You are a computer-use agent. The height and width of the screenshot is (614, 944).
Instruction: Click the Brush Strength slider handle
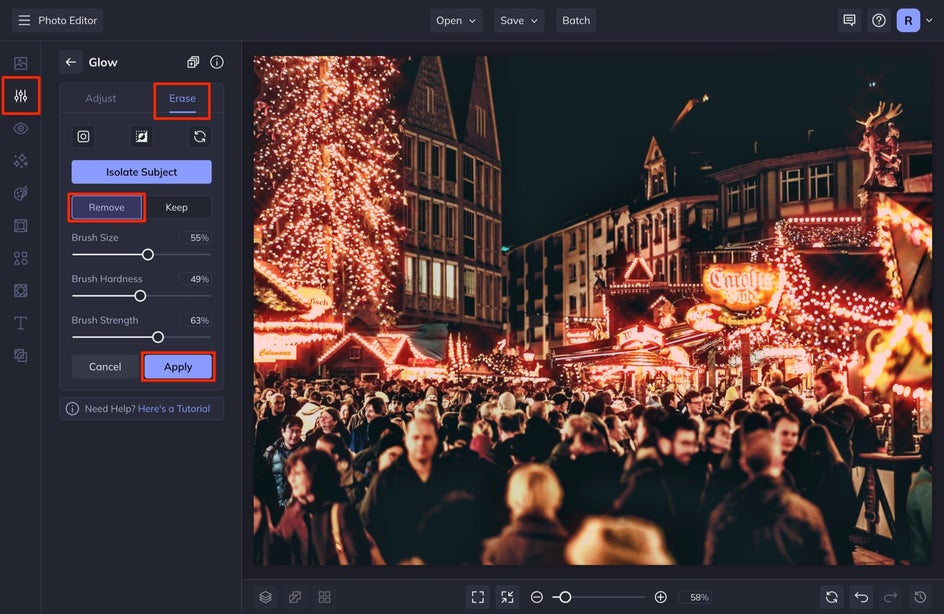tap(158, 337)
